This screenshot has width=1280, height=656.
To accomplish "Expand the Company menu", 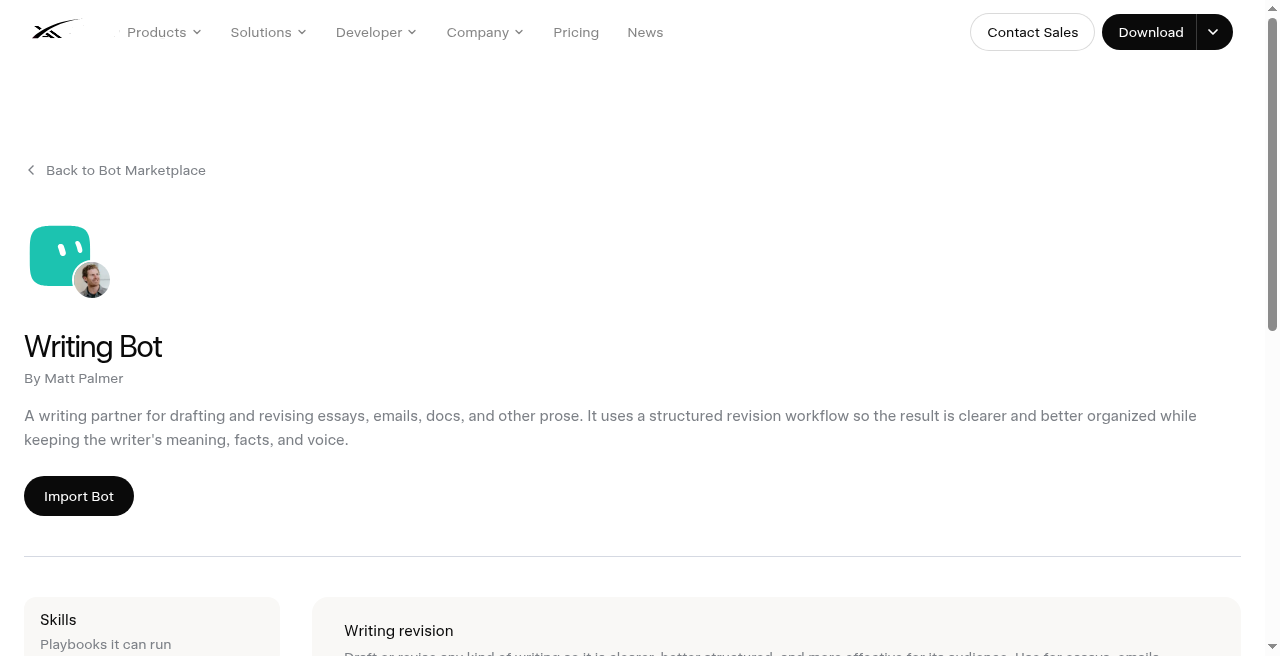I will (485, 32).
